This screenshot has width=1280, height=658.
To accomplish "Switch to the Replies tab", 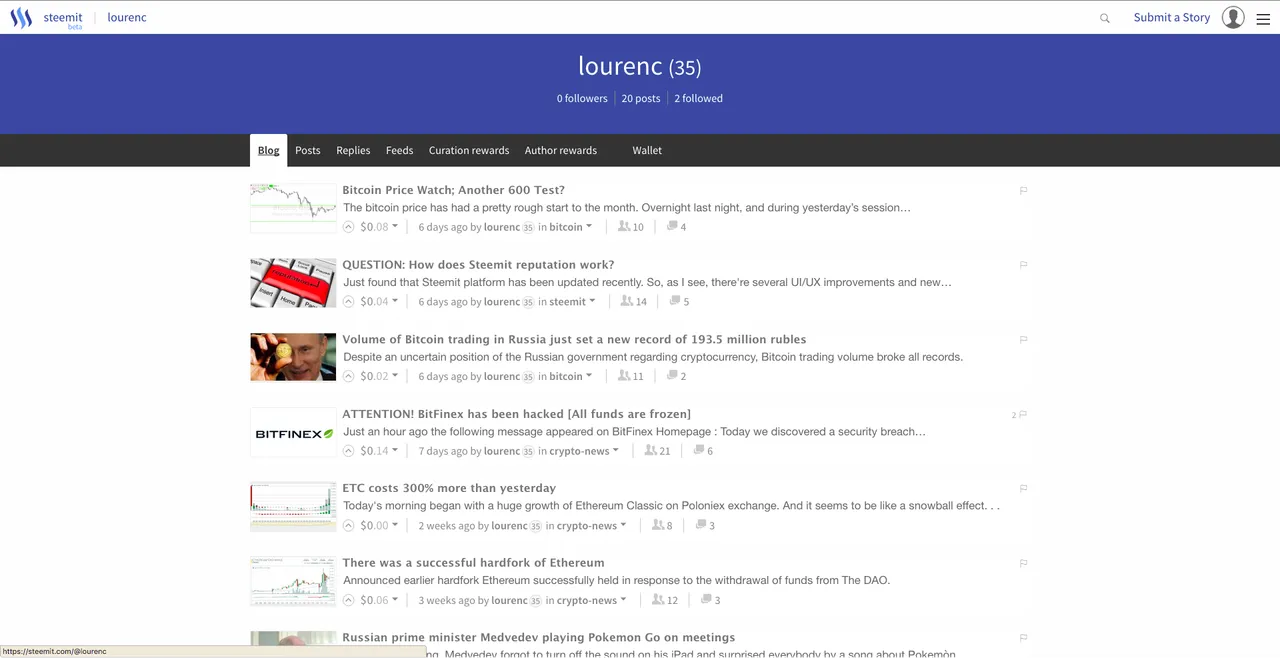I will tap(353, 150).
